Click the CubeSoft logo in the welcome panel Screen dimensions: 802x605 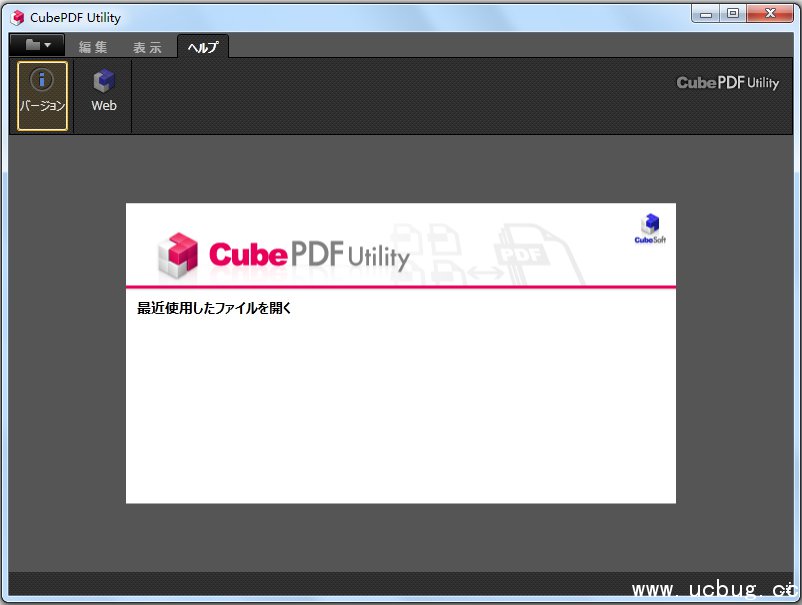[x=649, y=228]
